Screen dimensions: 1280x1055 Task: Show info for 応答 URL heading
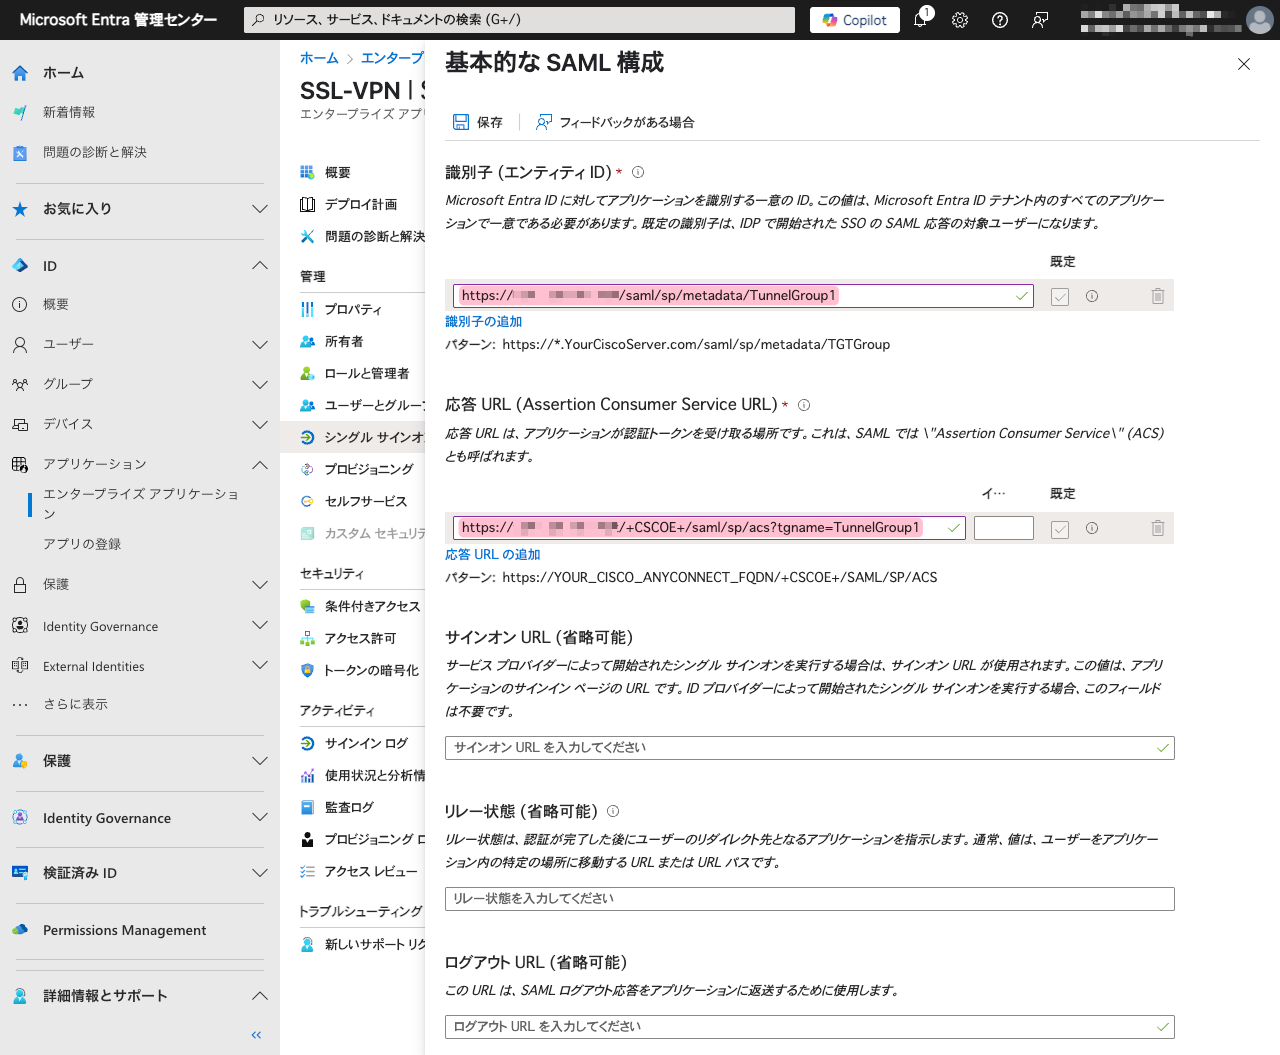coord(804,405)
